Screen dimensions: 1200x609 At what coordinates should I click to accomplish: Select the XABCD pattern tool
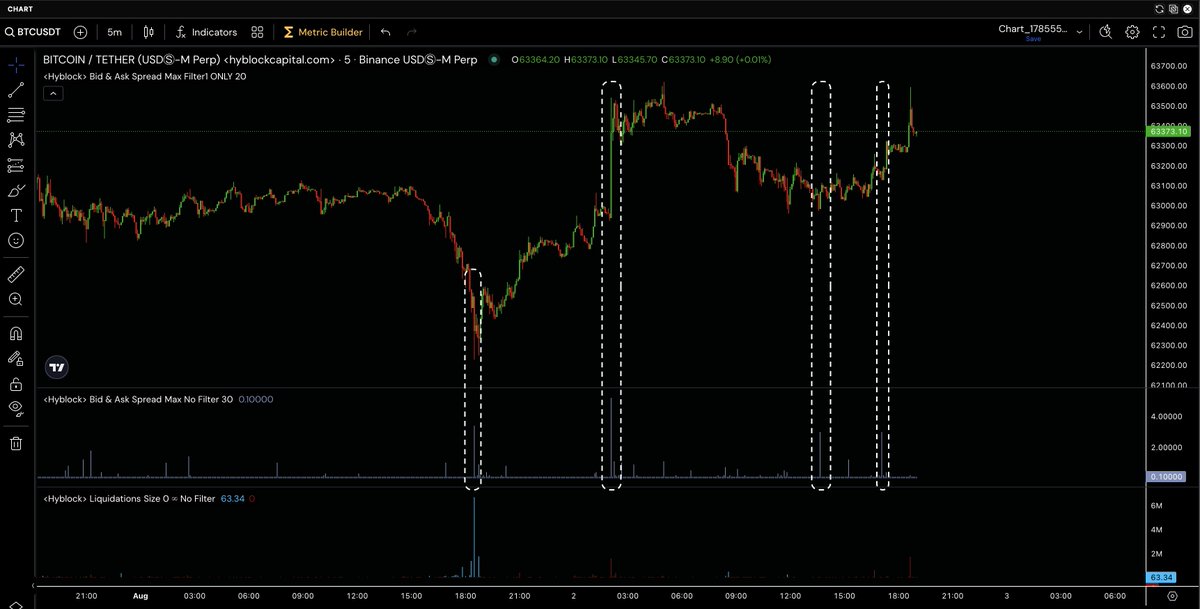(x=16, y=141)
